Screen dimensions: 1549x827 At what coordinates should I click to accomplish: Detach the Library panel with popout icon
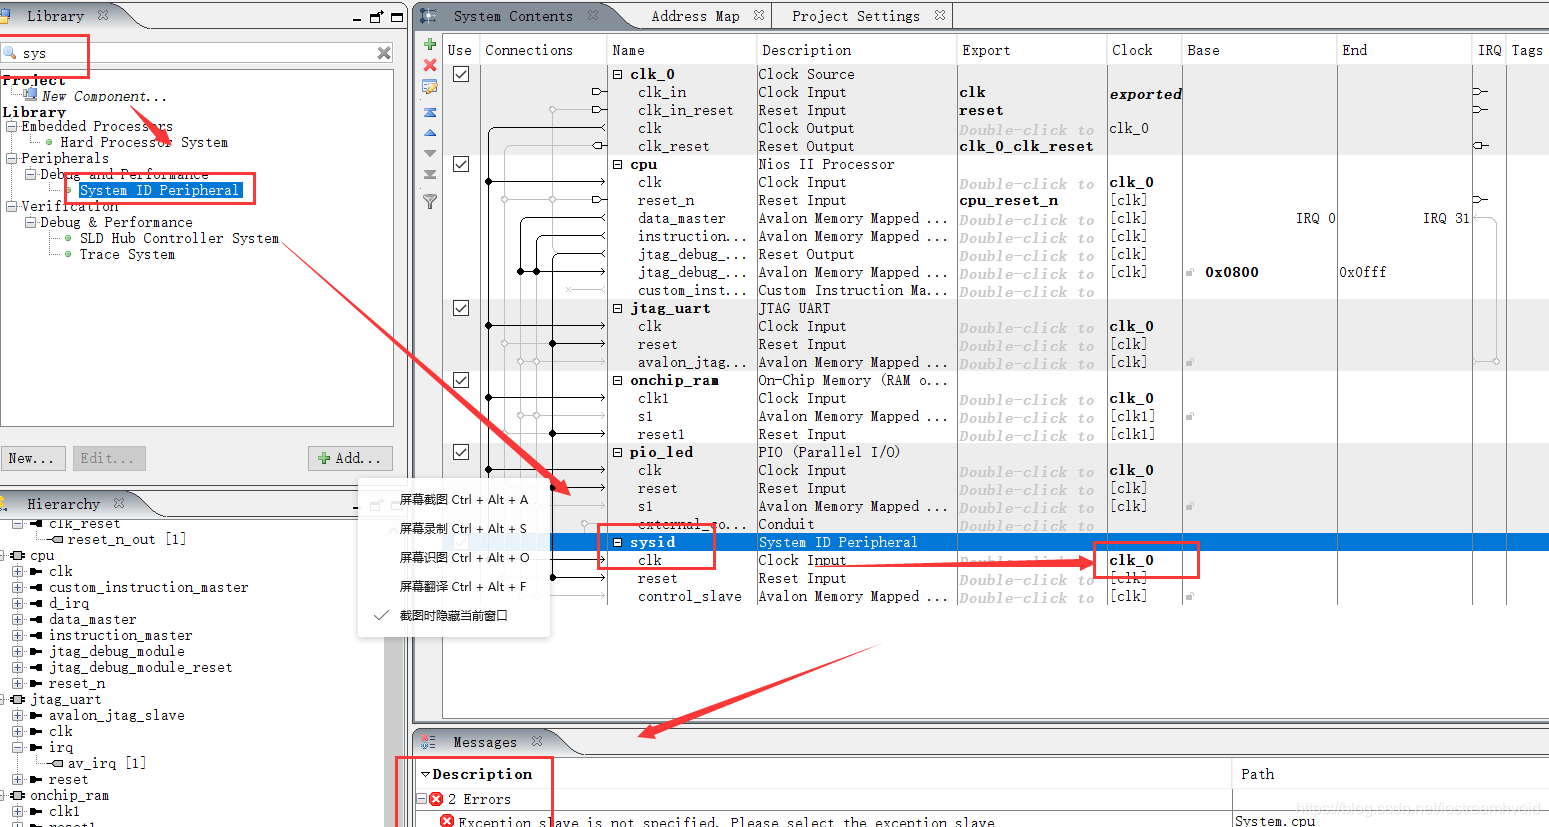coord(377,17)
